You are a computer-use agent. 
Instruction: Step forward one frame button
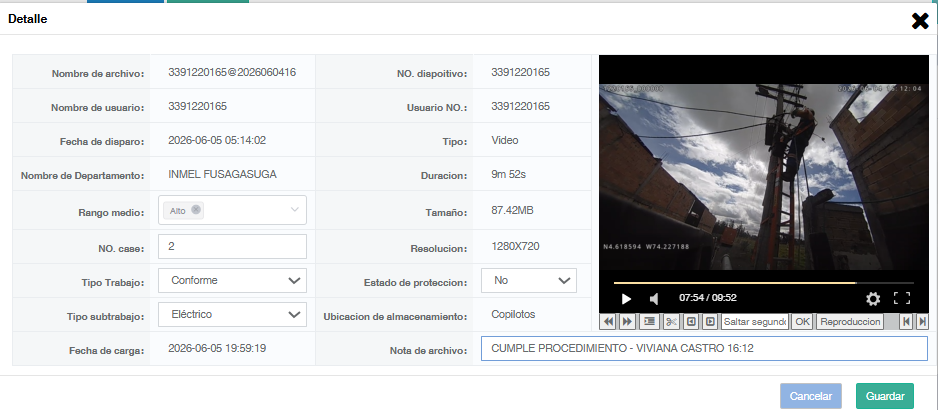tap(710, 321)
